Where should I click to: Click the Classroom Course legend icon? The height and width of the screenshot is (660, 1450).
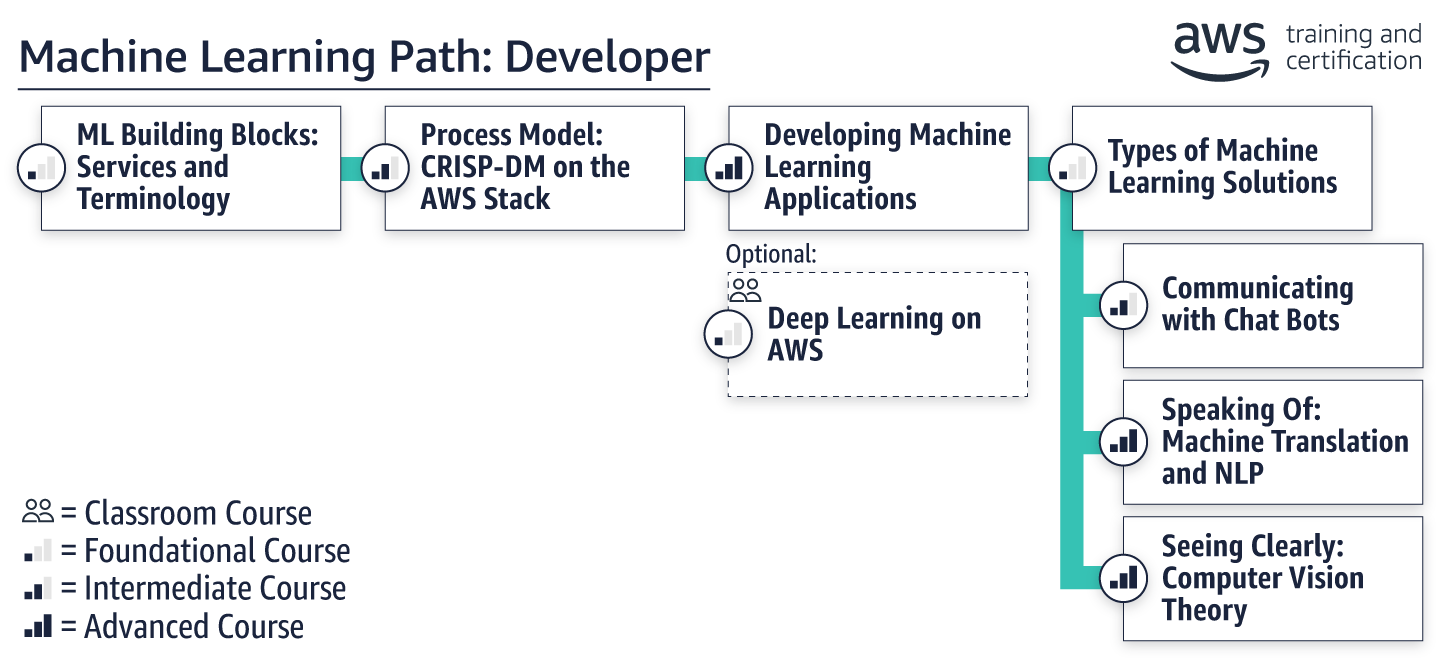[x=38, y=512]
